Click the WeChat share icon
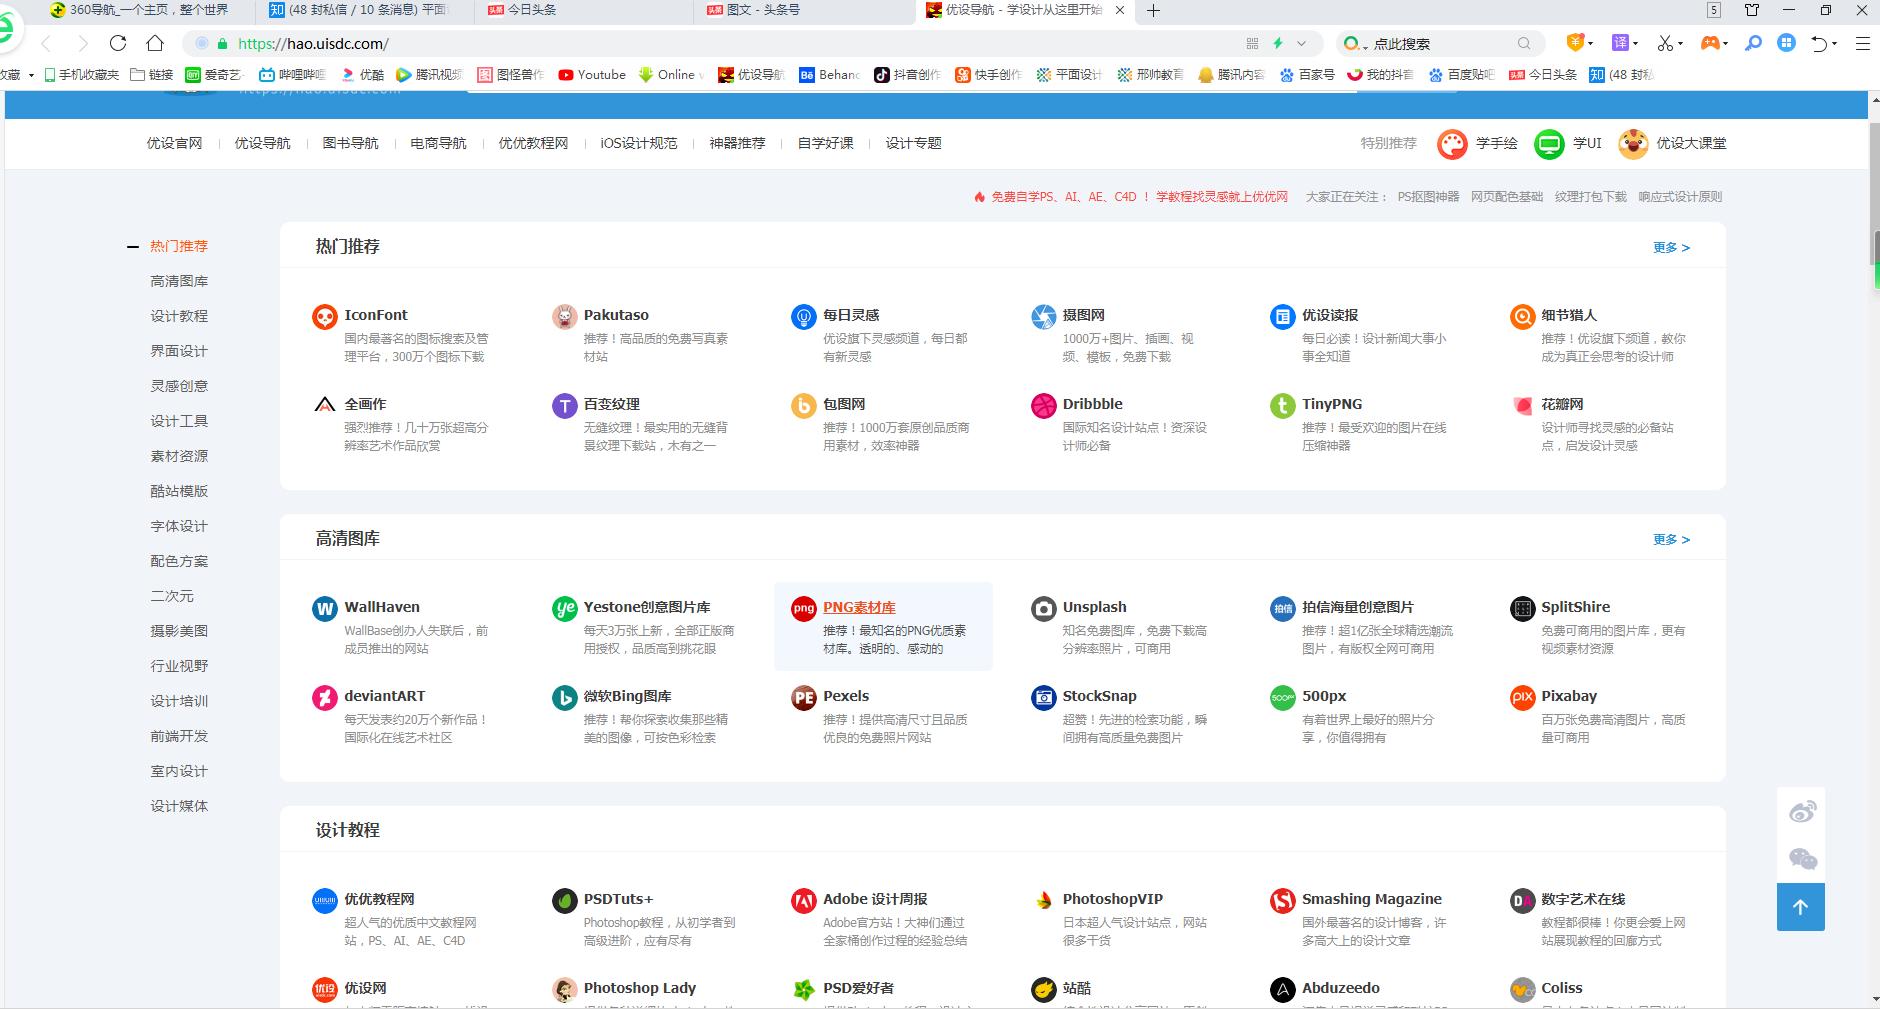The width and height of the screenshot is (1880, 1010). pos(1802,859)
